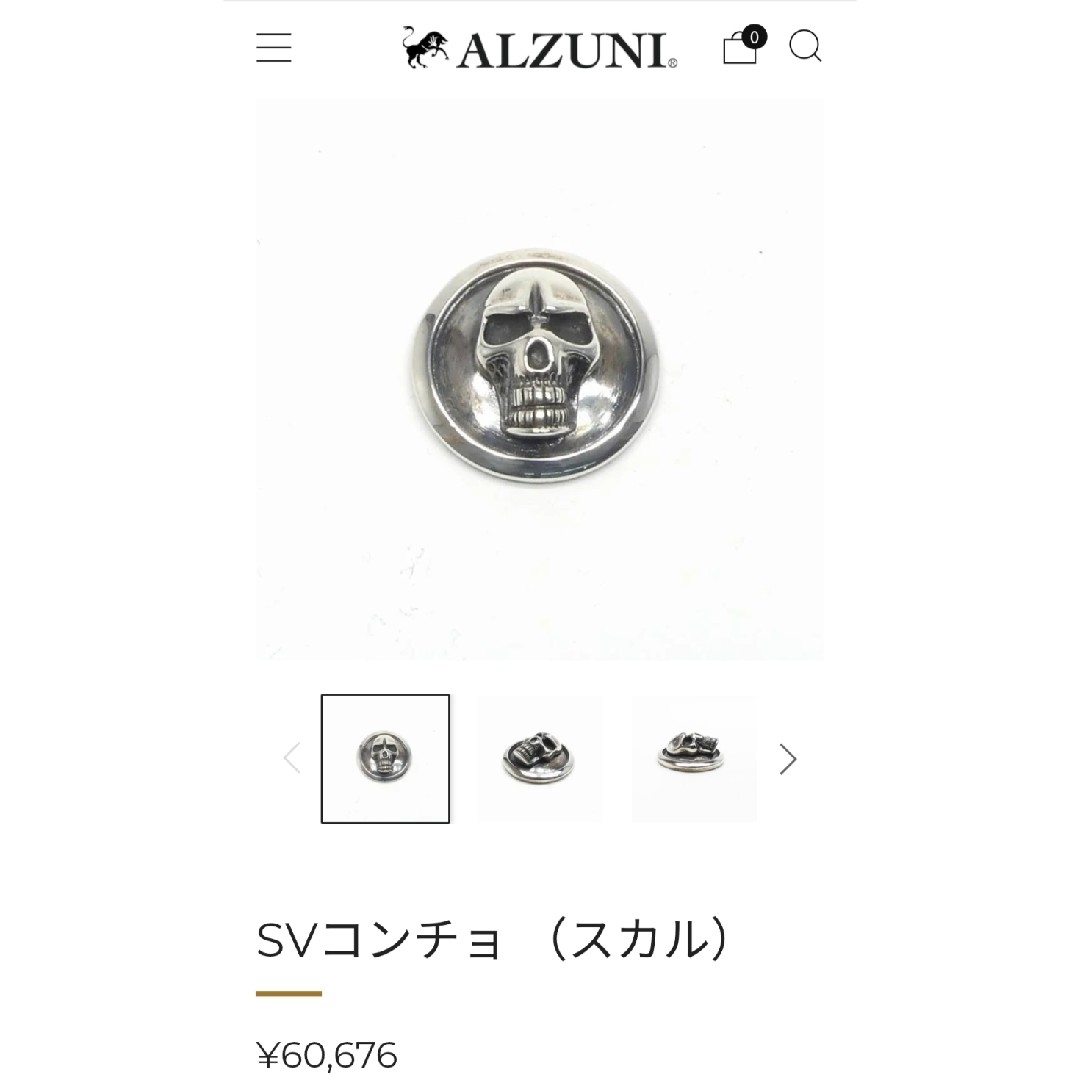Click the SVコンチョ（スカル） product title
The width and height of the screenshot is (1080, 1080).
click(493, 939)
